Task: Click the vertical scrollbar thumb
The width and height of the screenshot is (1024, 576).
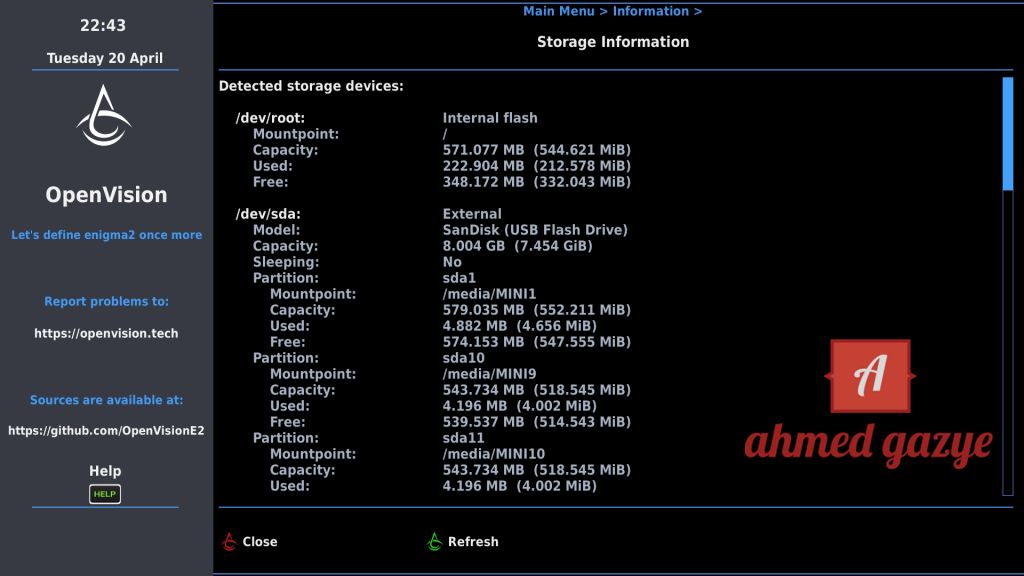Action: (1008, 134)
